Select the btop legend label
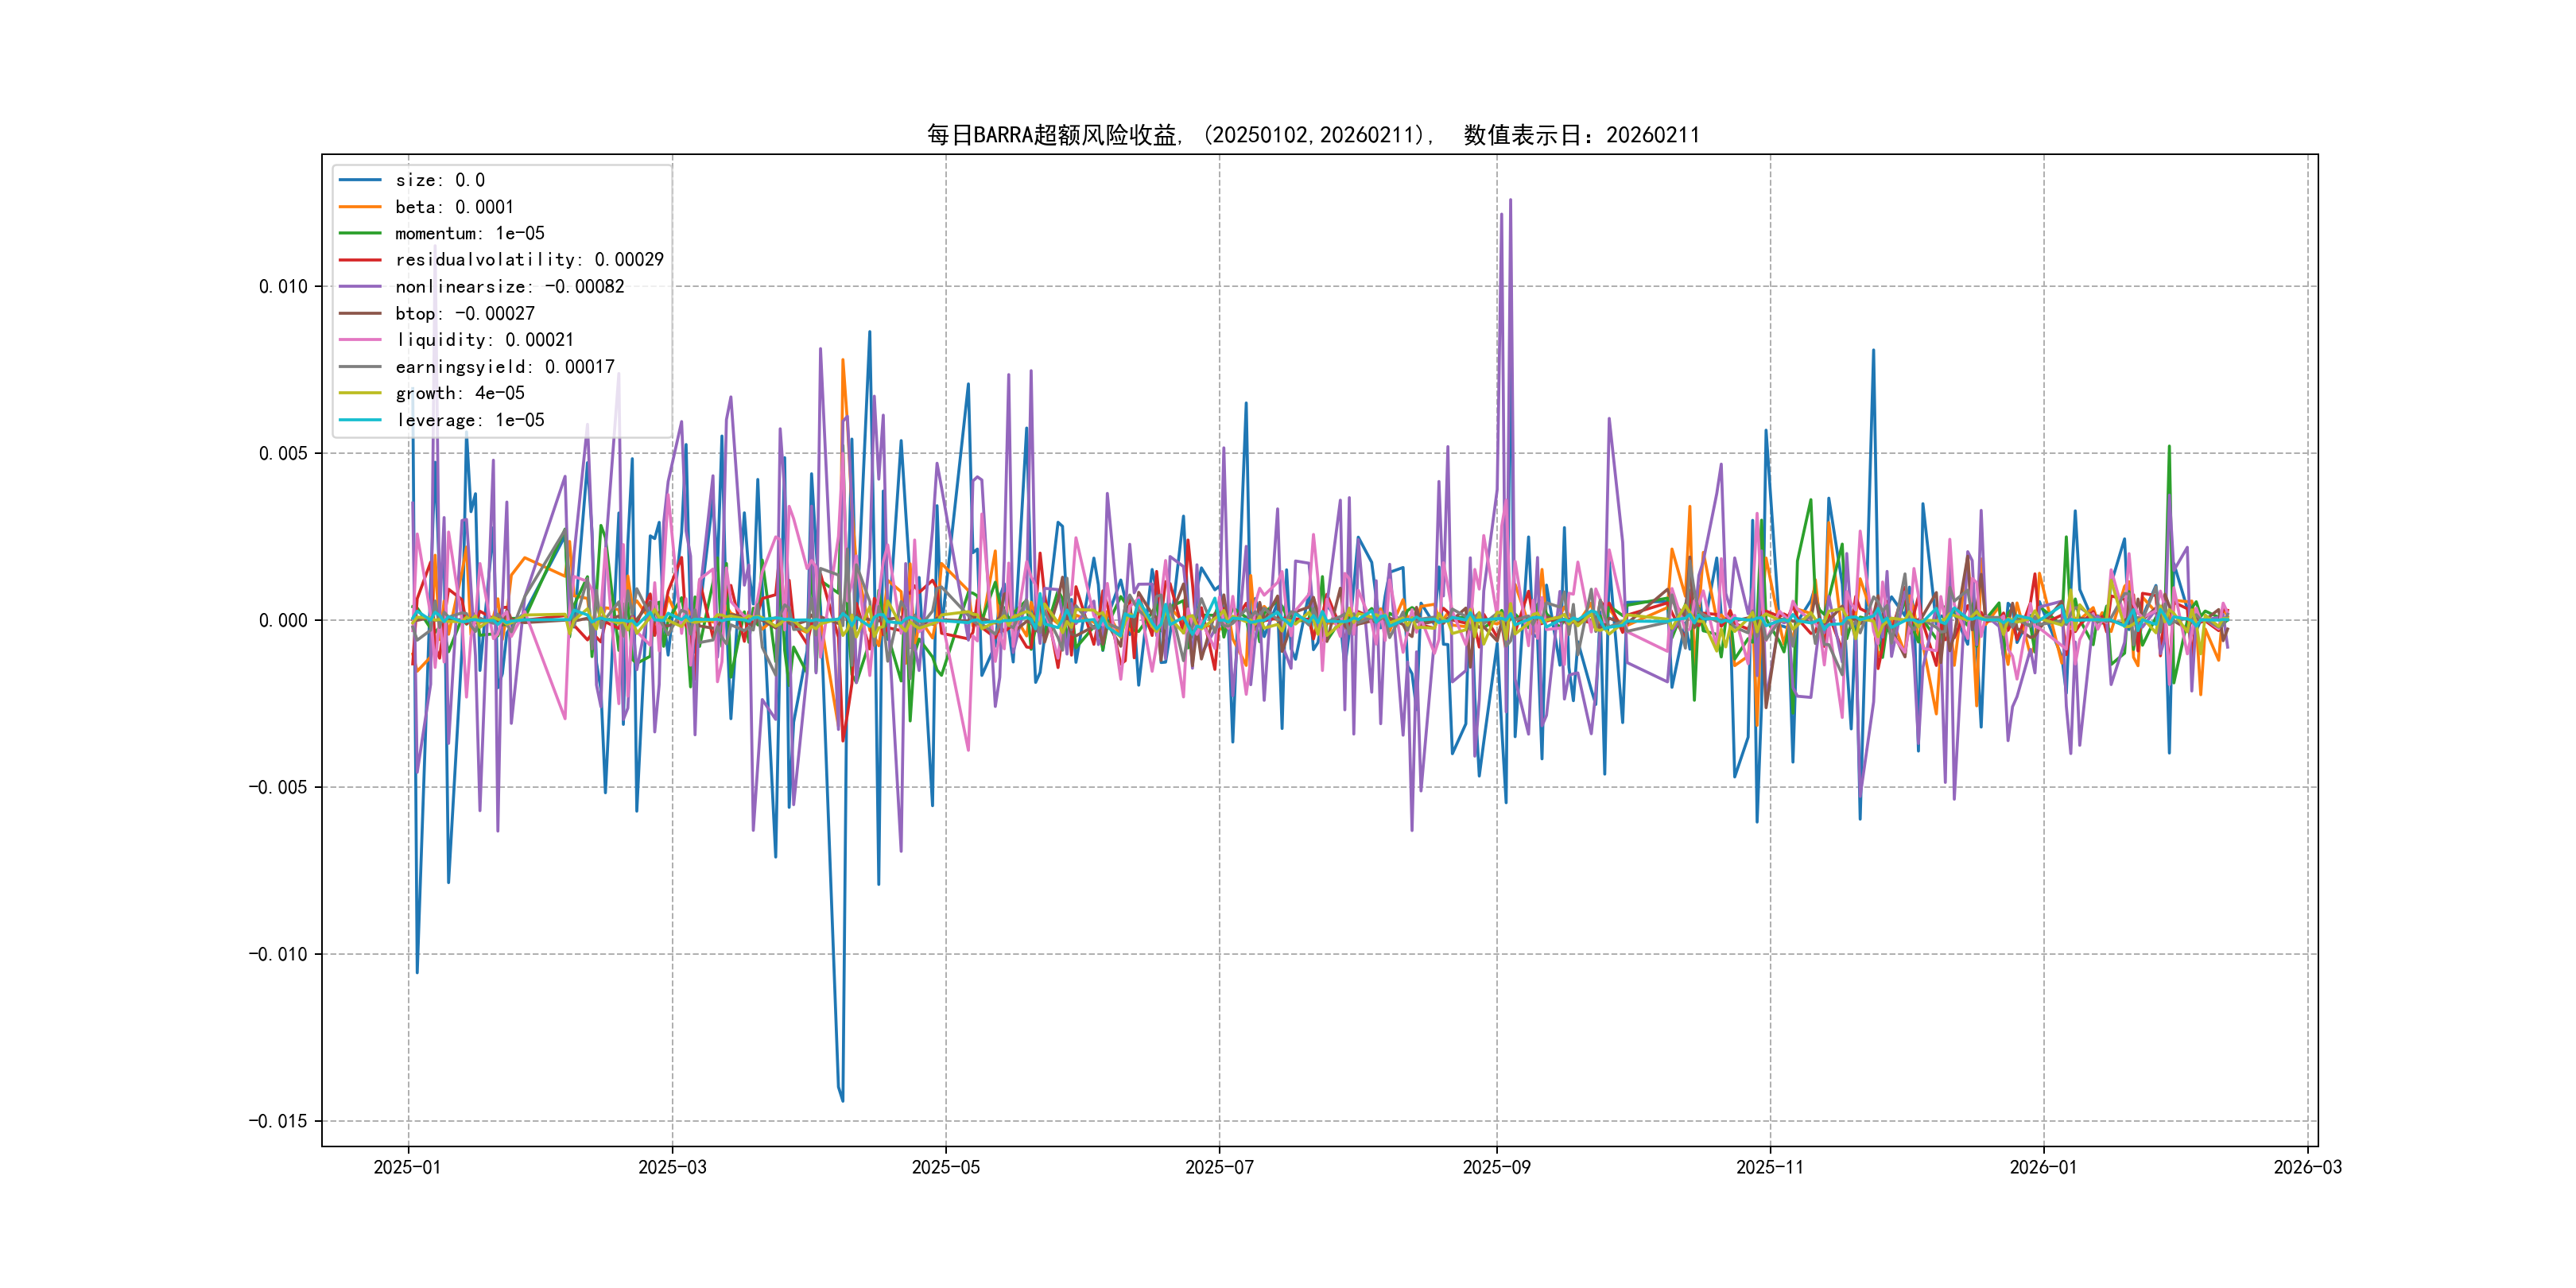This screenshot has width=2576, height=1288. [x=464, y=314]
